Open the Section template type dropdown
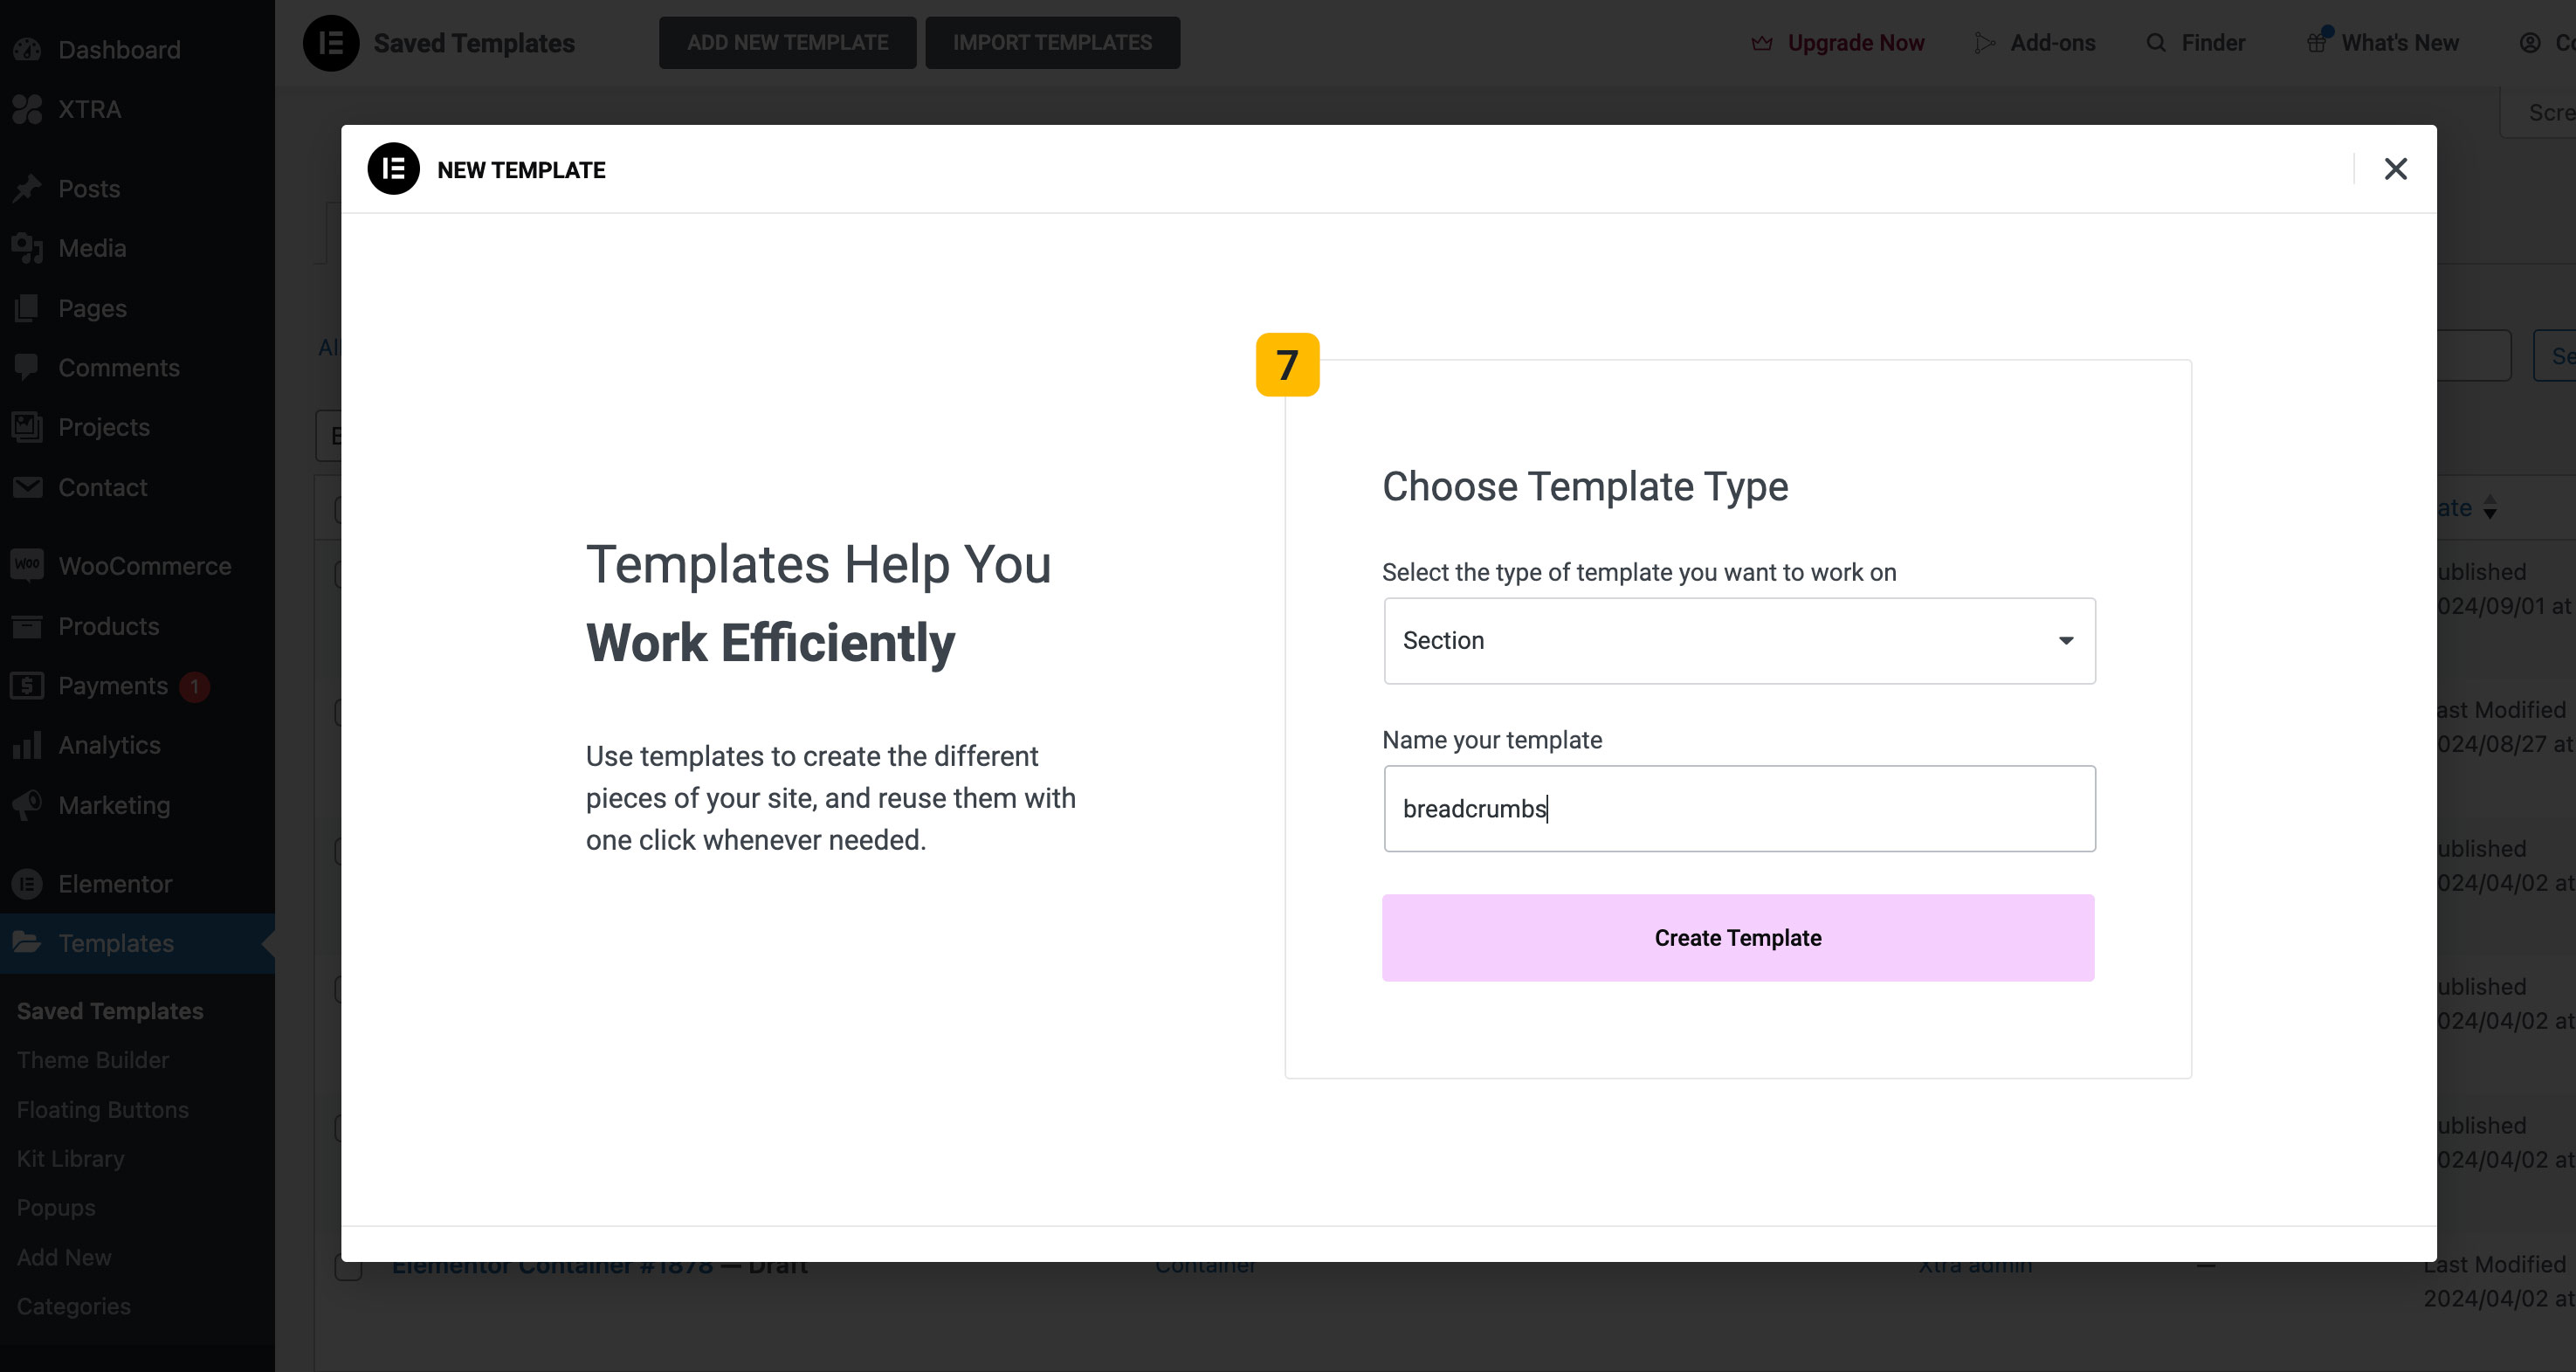The width and height of the screenshot is (2576, 1372). point(1739,641)
